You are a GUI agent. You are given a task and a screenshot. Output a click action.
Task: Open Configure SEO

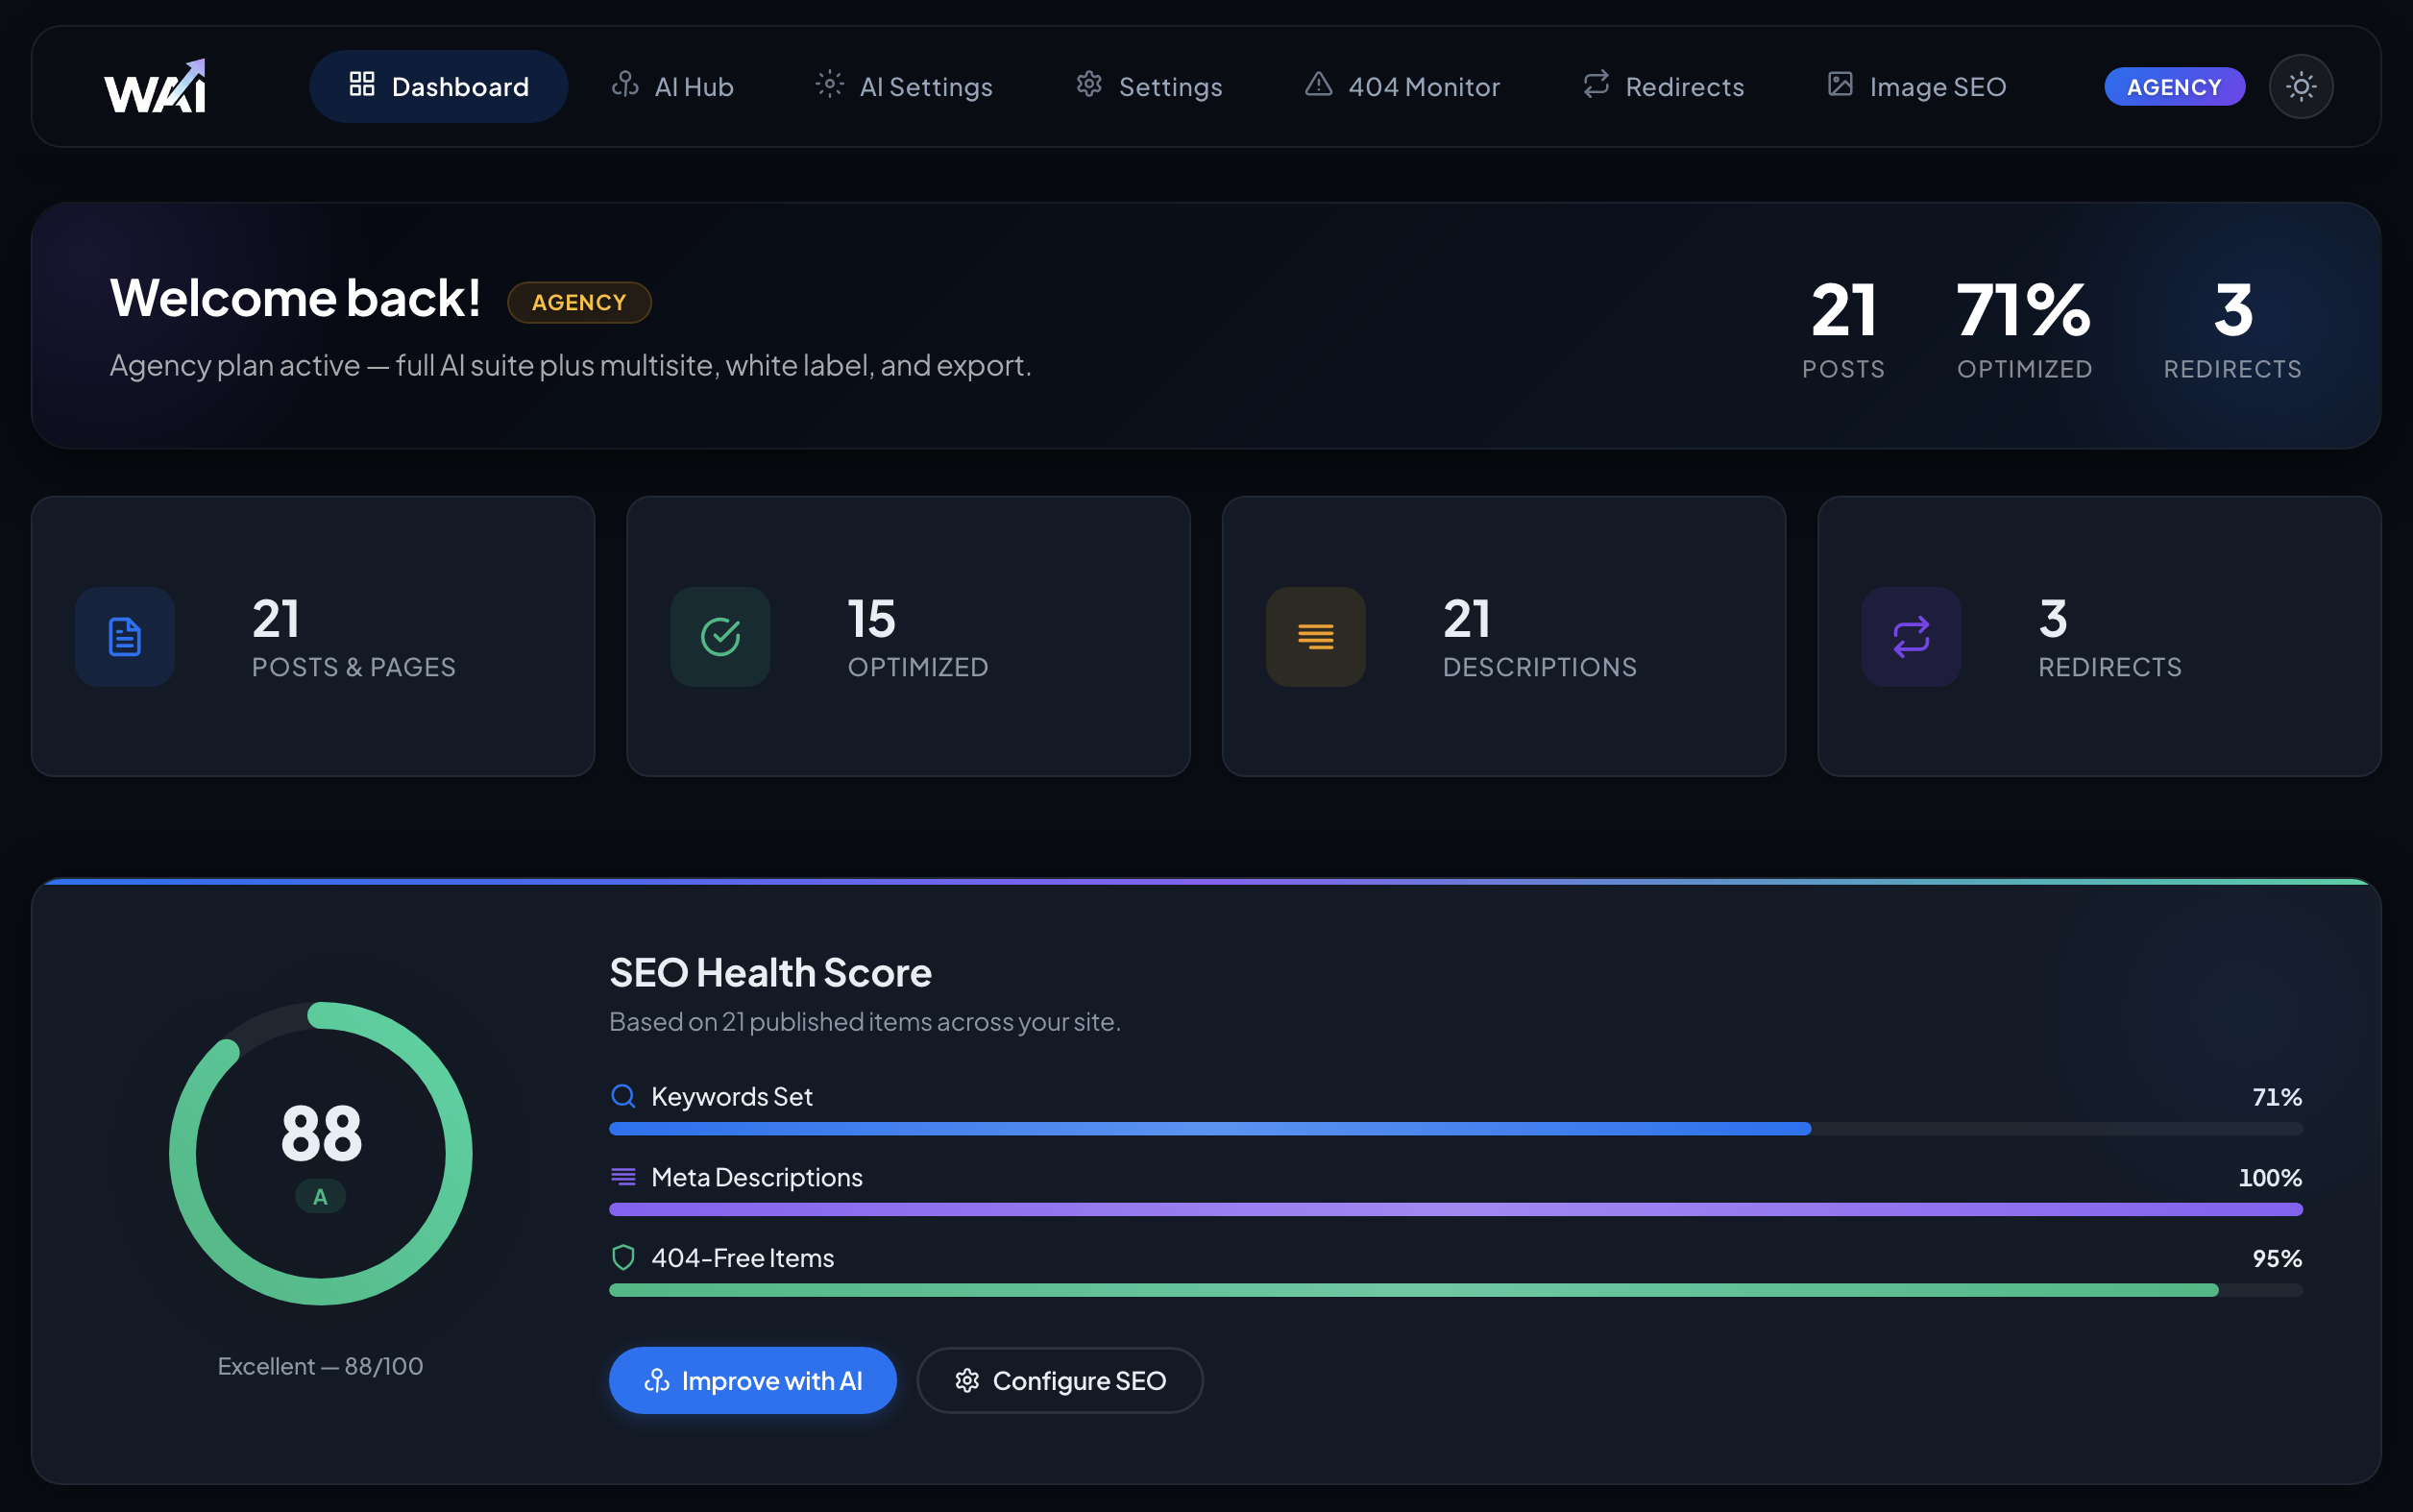(x=1060, y=1380)
